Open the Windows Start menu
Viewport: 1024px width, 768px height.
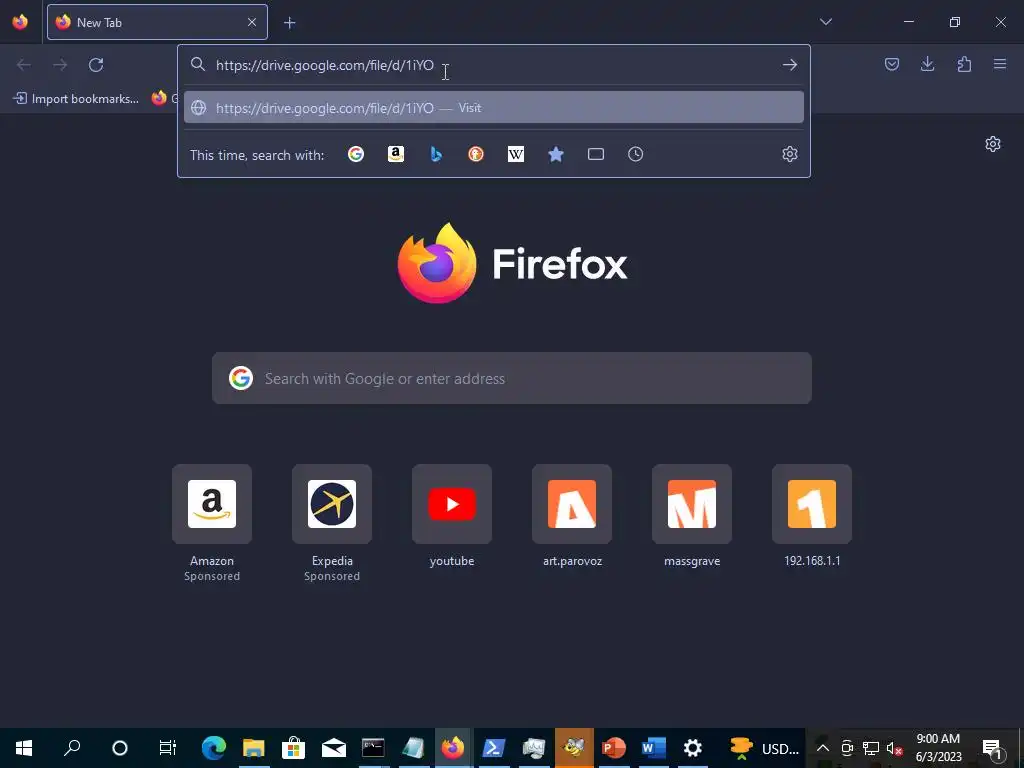coord(24,748)
